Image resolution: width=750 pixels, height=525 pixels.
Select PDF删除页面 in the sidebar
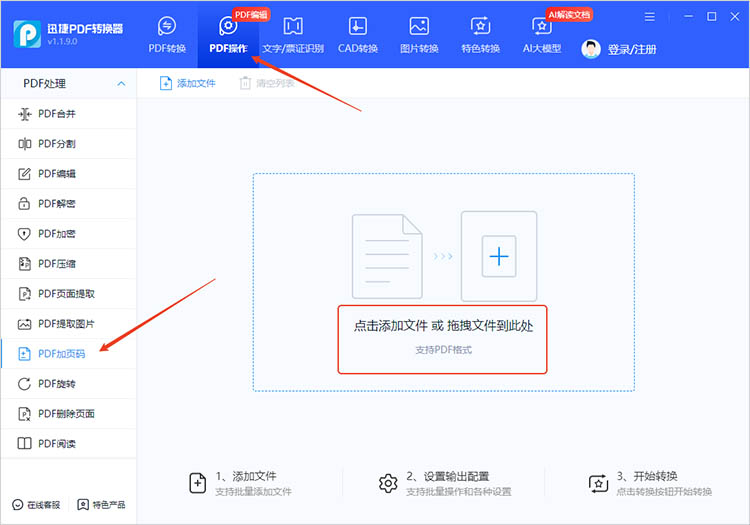(x=68, y=414)
